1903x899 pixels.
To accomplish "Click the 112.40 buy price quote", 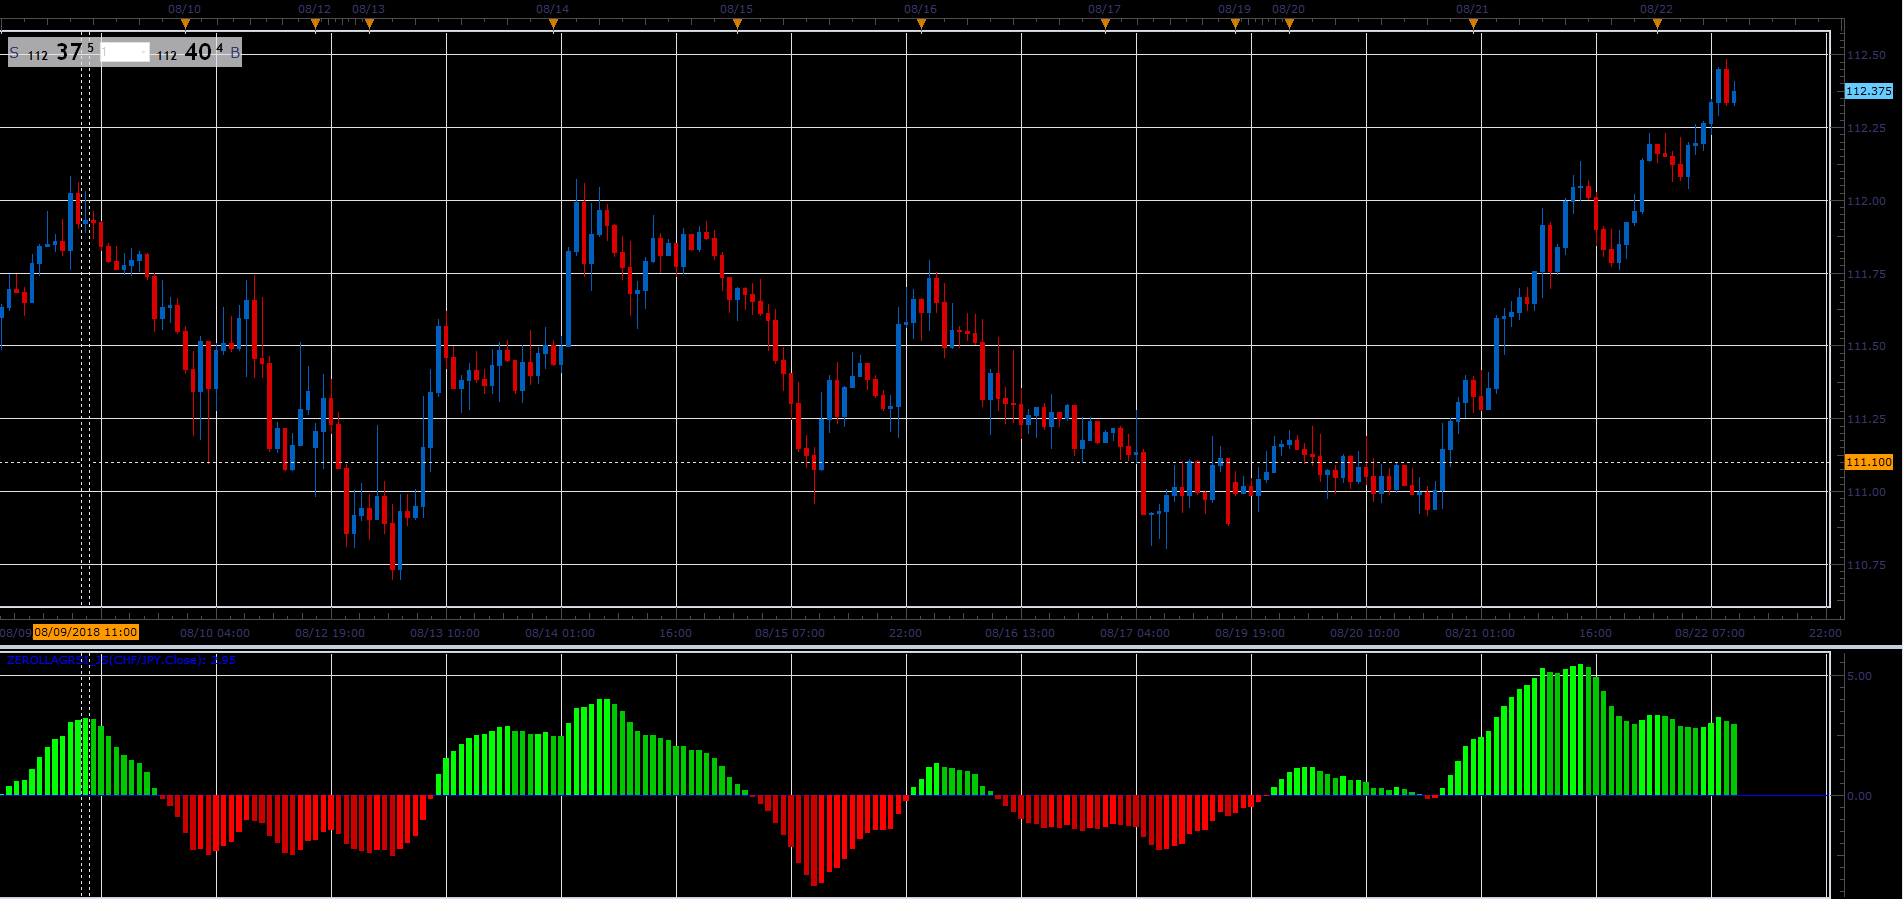I will pos(190,52).
